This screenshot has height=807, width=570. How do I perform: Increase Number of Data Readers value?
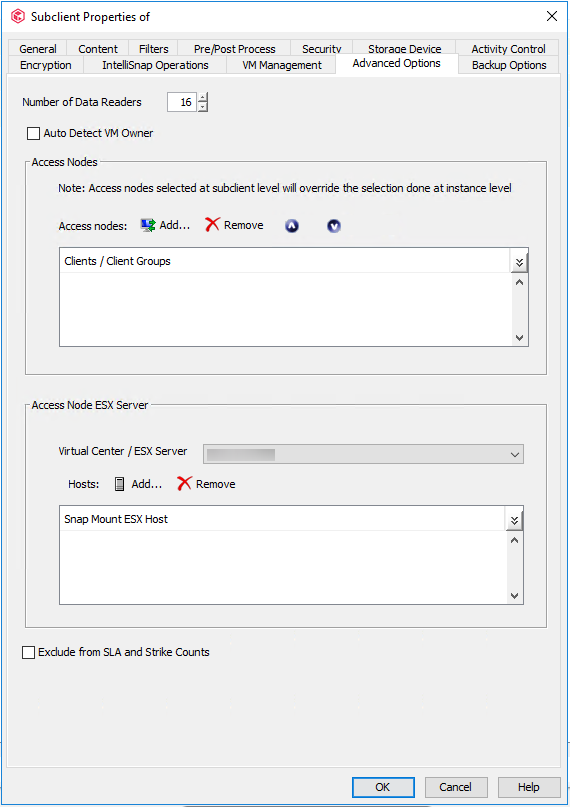tap(203, 97)
